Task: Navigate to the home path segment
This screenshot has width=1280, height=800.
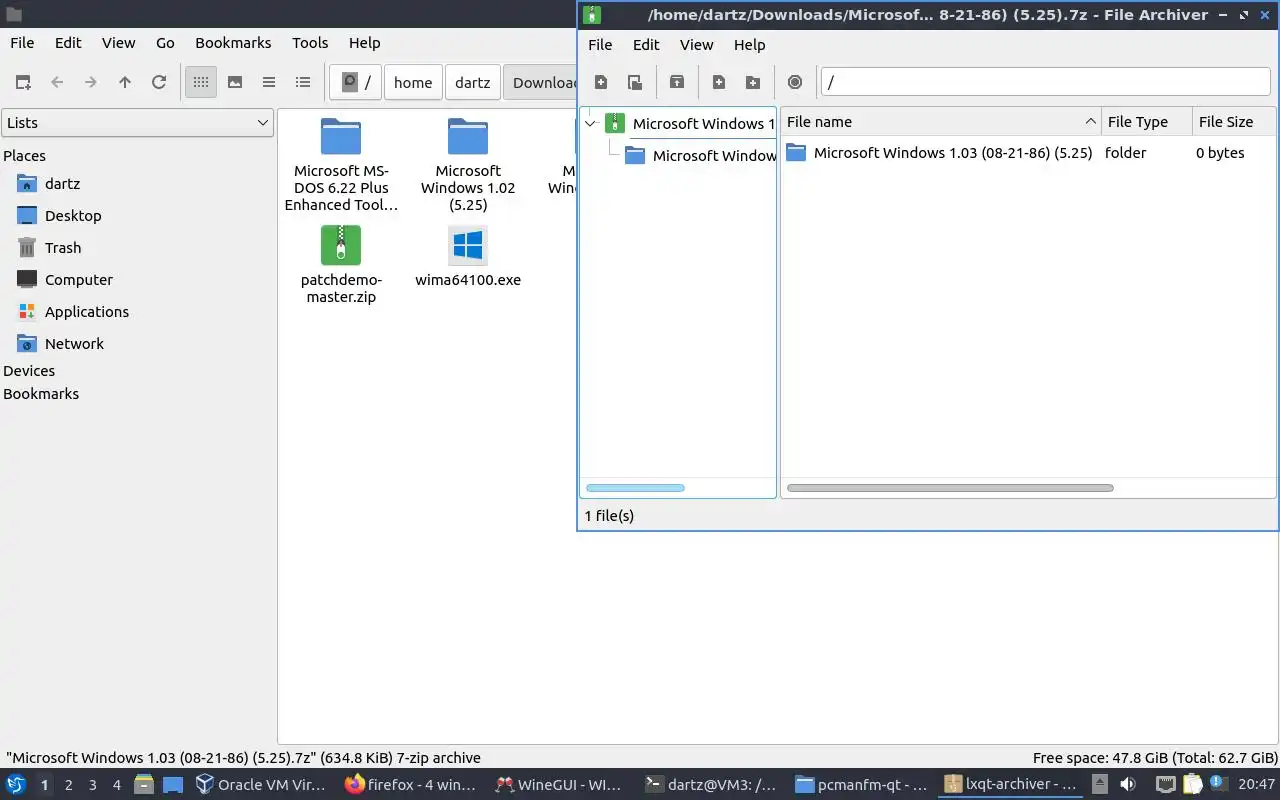Action: point(413,82)
